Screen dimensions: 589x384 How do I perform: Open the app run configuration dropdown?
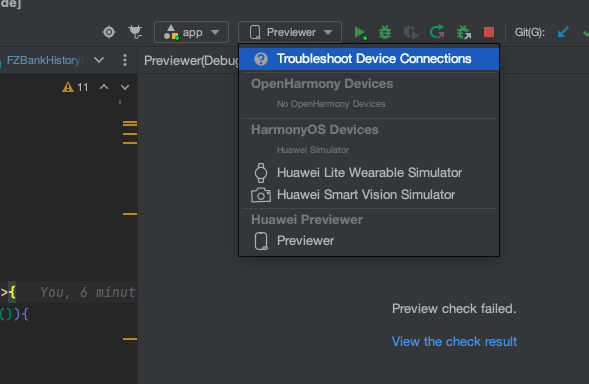pyautogui.click(x=191, y=32)
